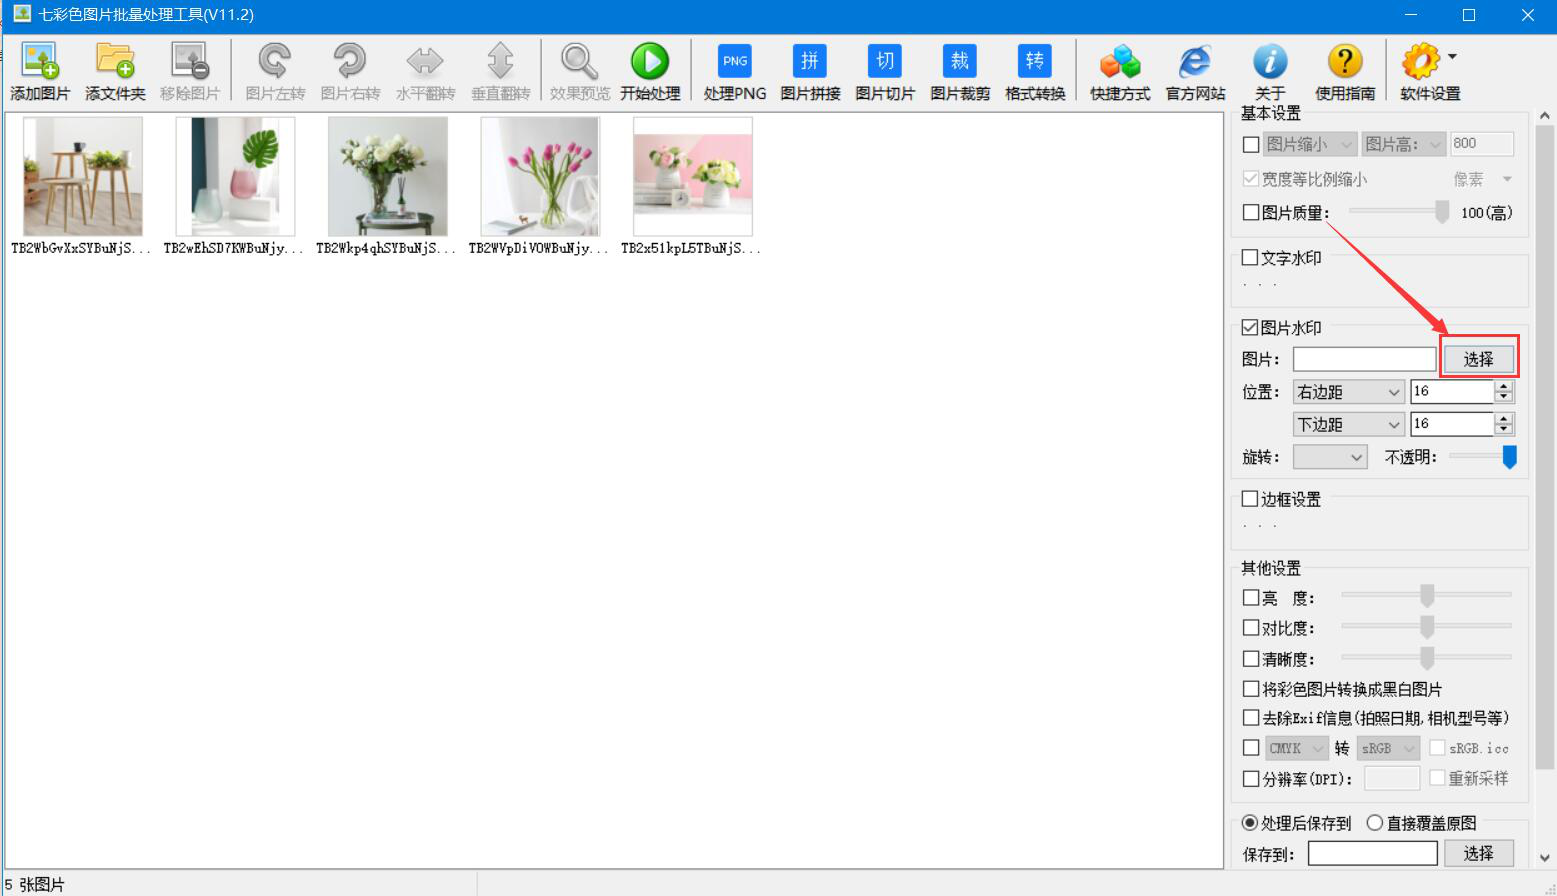Check 将彩色图片转换成黑白图片

tap(1251, 689)
